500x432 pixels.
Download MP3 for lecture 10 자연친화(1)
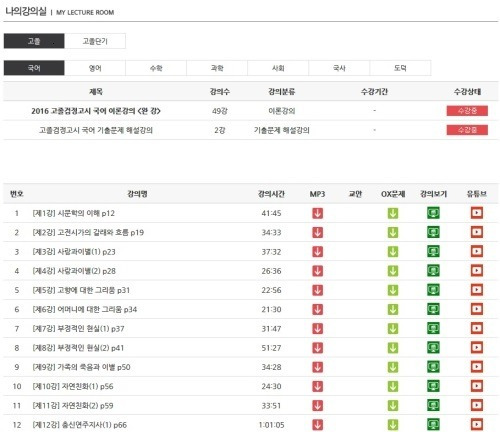(x=317, y=386)
